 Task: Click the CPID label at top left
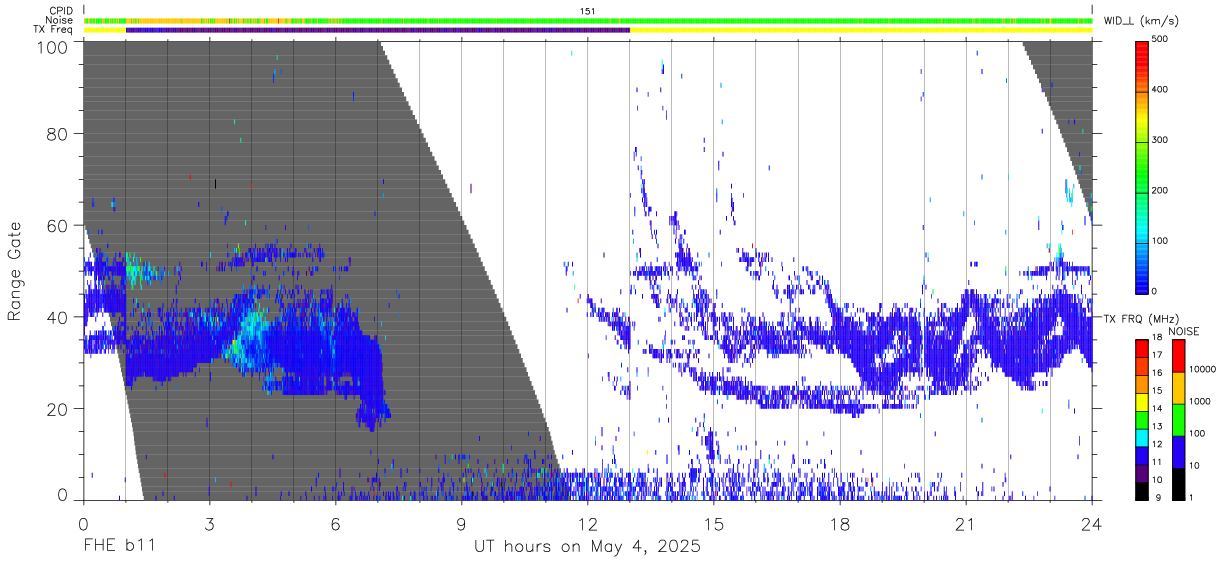[61, 11]
